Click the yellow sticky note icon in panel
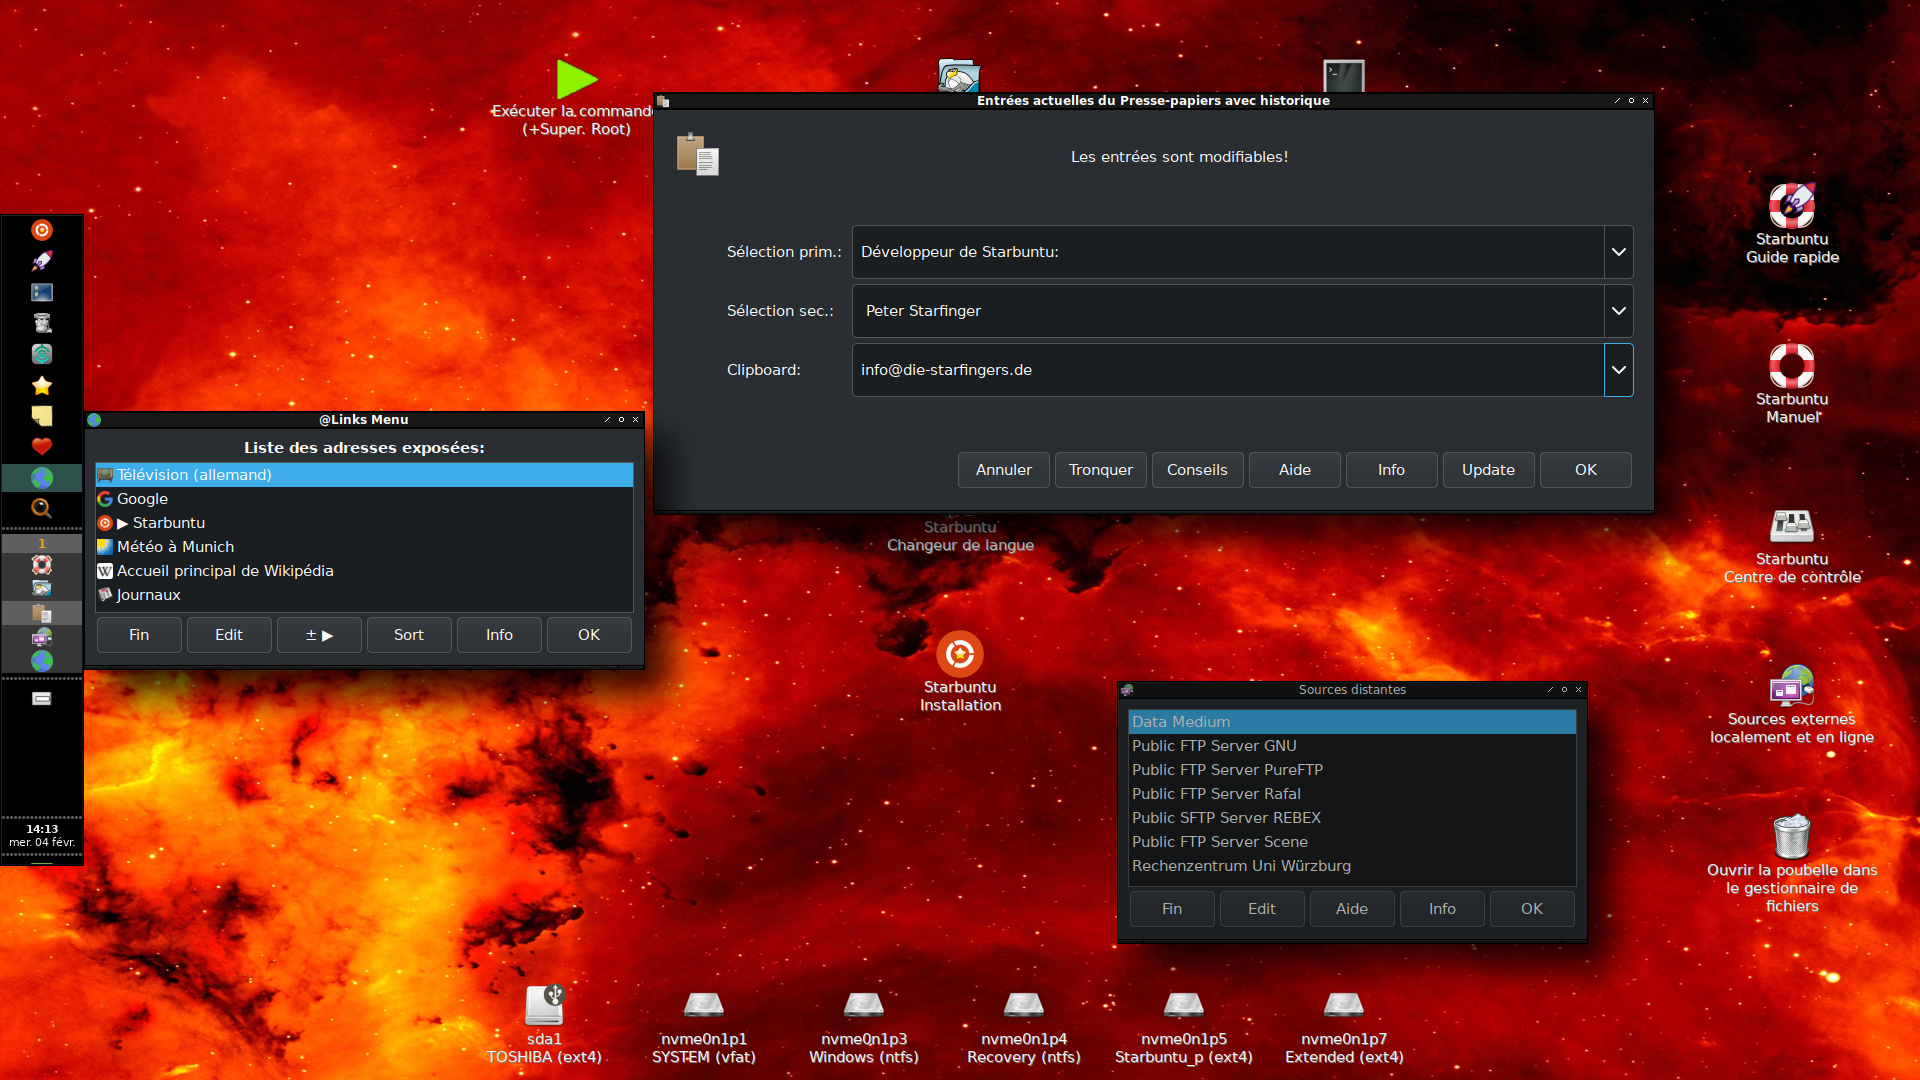The width and height of the screenshot is (1920, 1080). 41,415
